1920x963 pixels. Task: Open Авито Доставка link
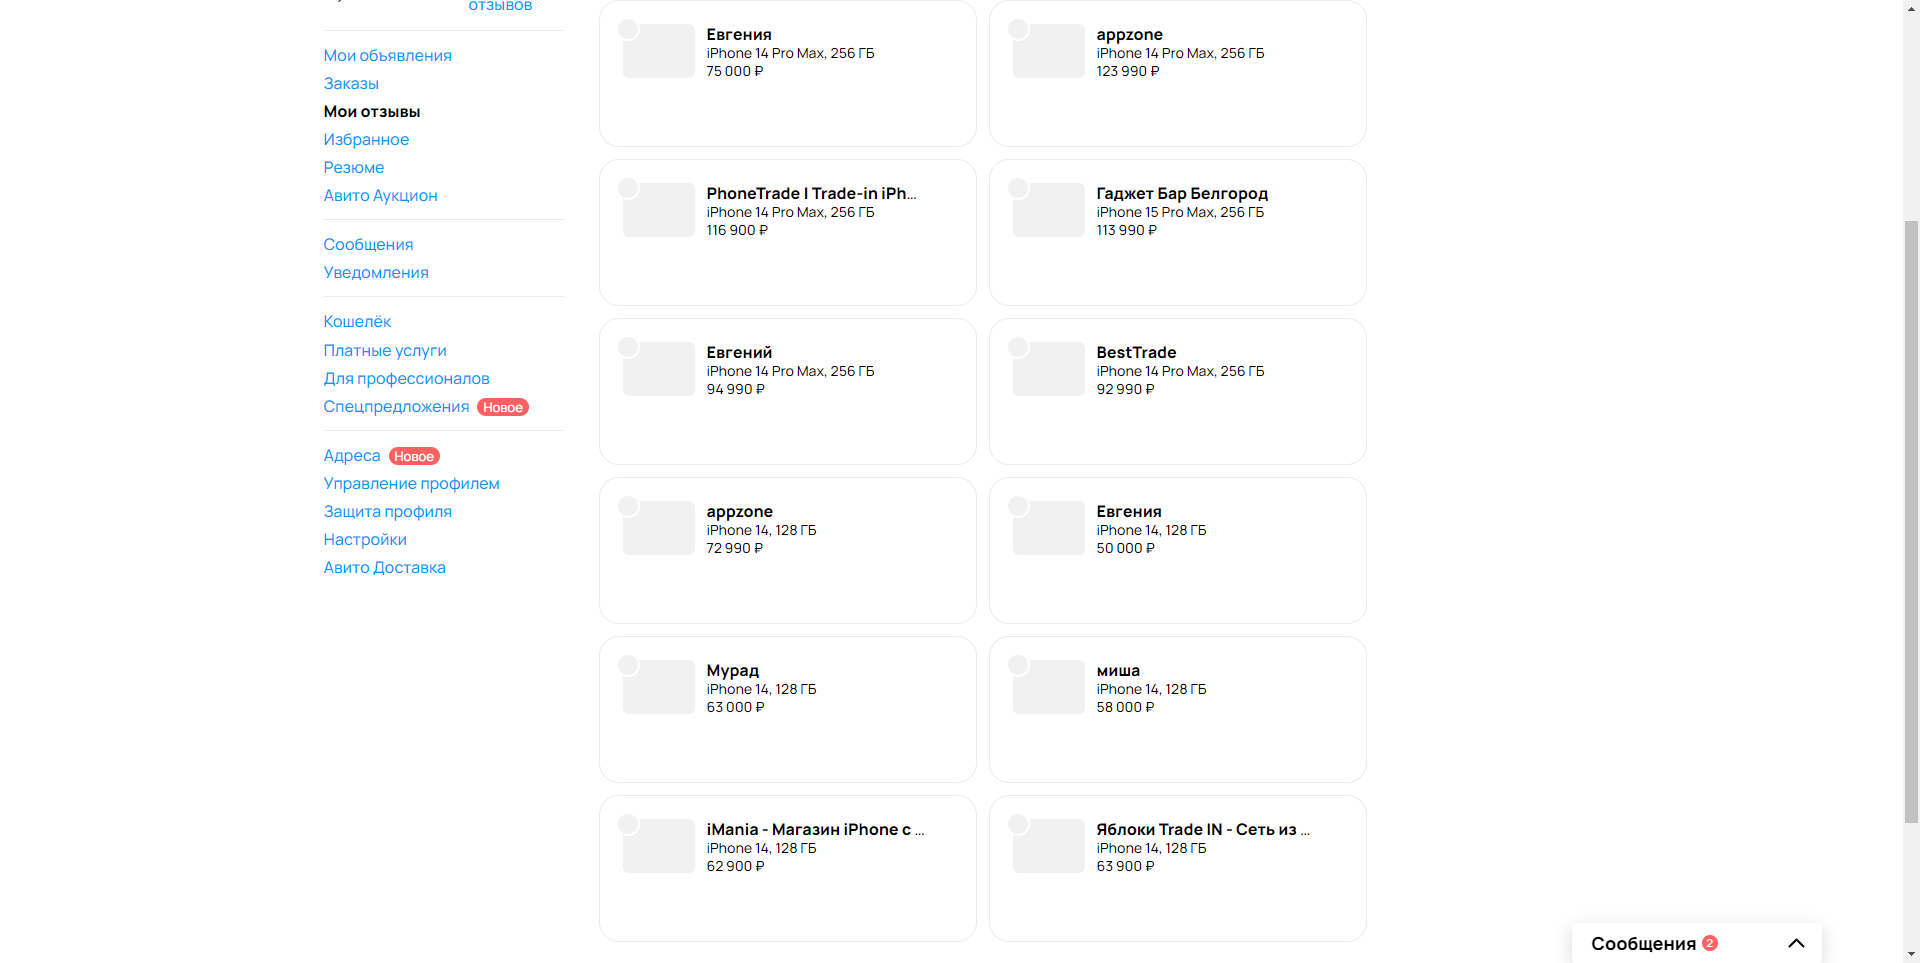[x=384, y=567]
